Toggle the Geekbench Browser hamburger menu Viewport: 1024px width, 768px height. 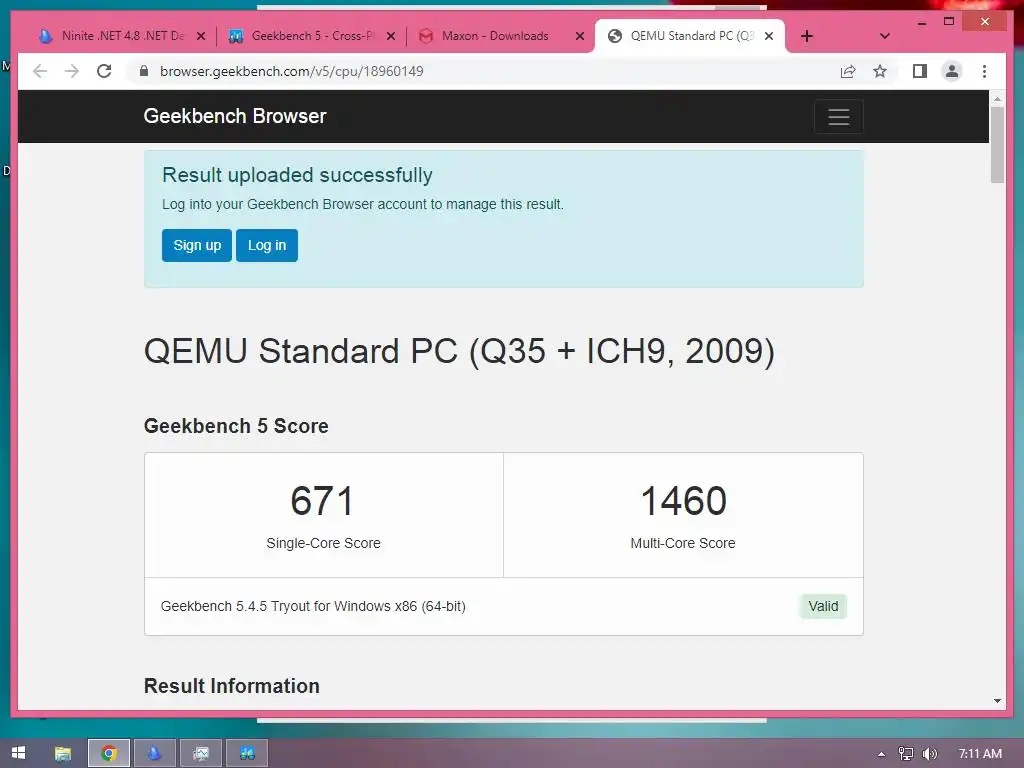click(839, 116)
